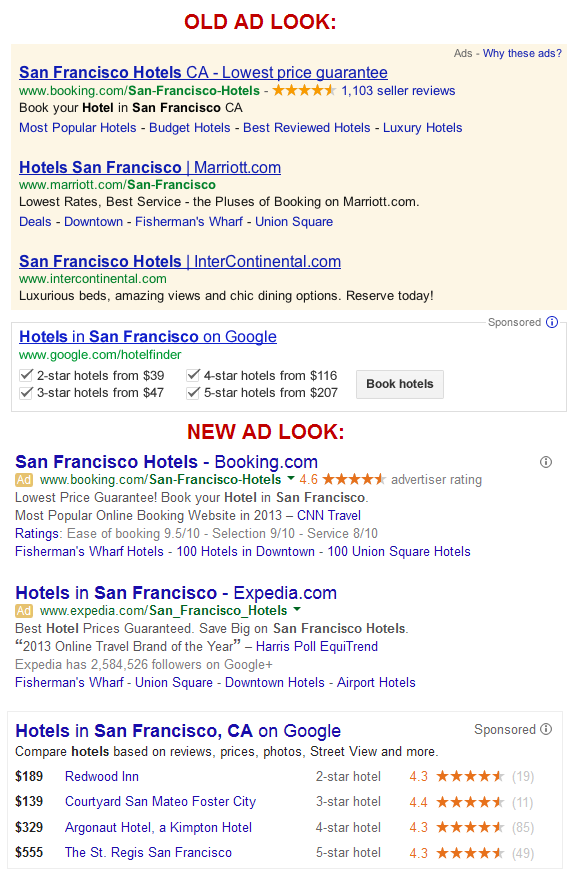
Task: Open Harris Poll EquiTrend link
Action: (317, 647)
